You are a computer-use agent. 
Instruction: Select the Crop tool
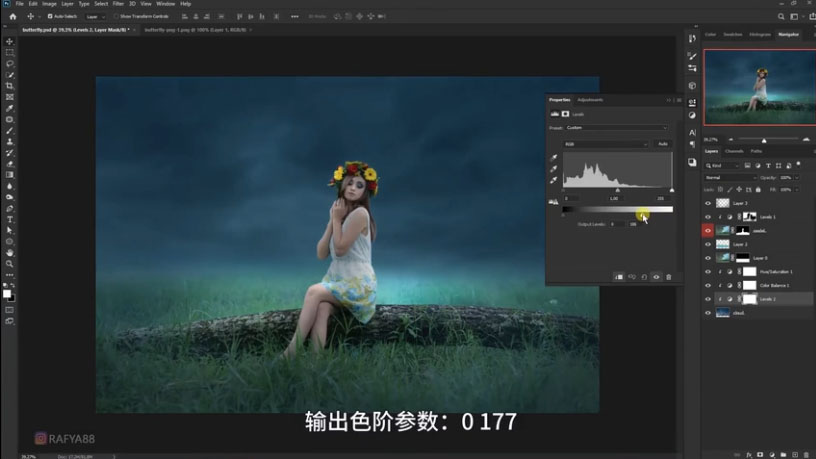point(9,86)
